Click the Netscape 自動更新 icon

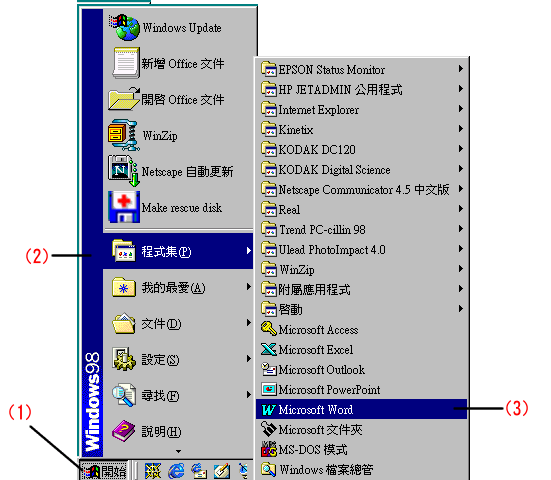[x=124, y=171]
